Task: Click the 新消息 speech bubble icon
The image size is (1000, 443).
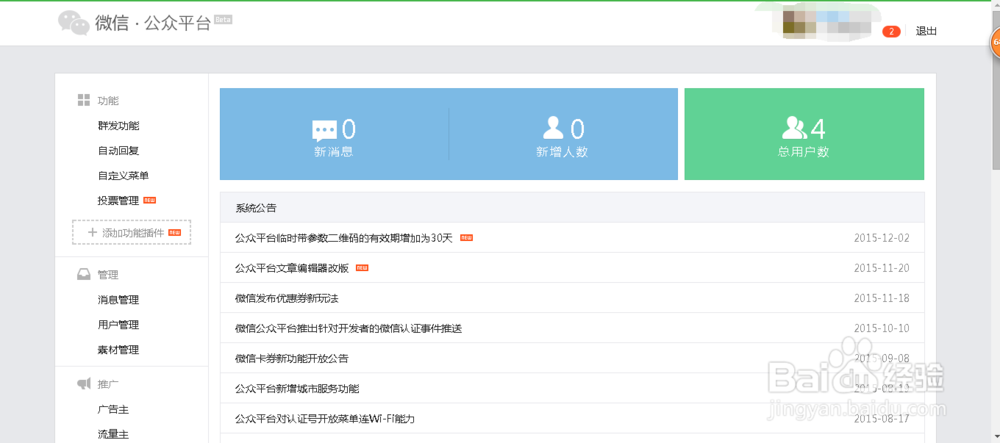Action: coord(324,131)
